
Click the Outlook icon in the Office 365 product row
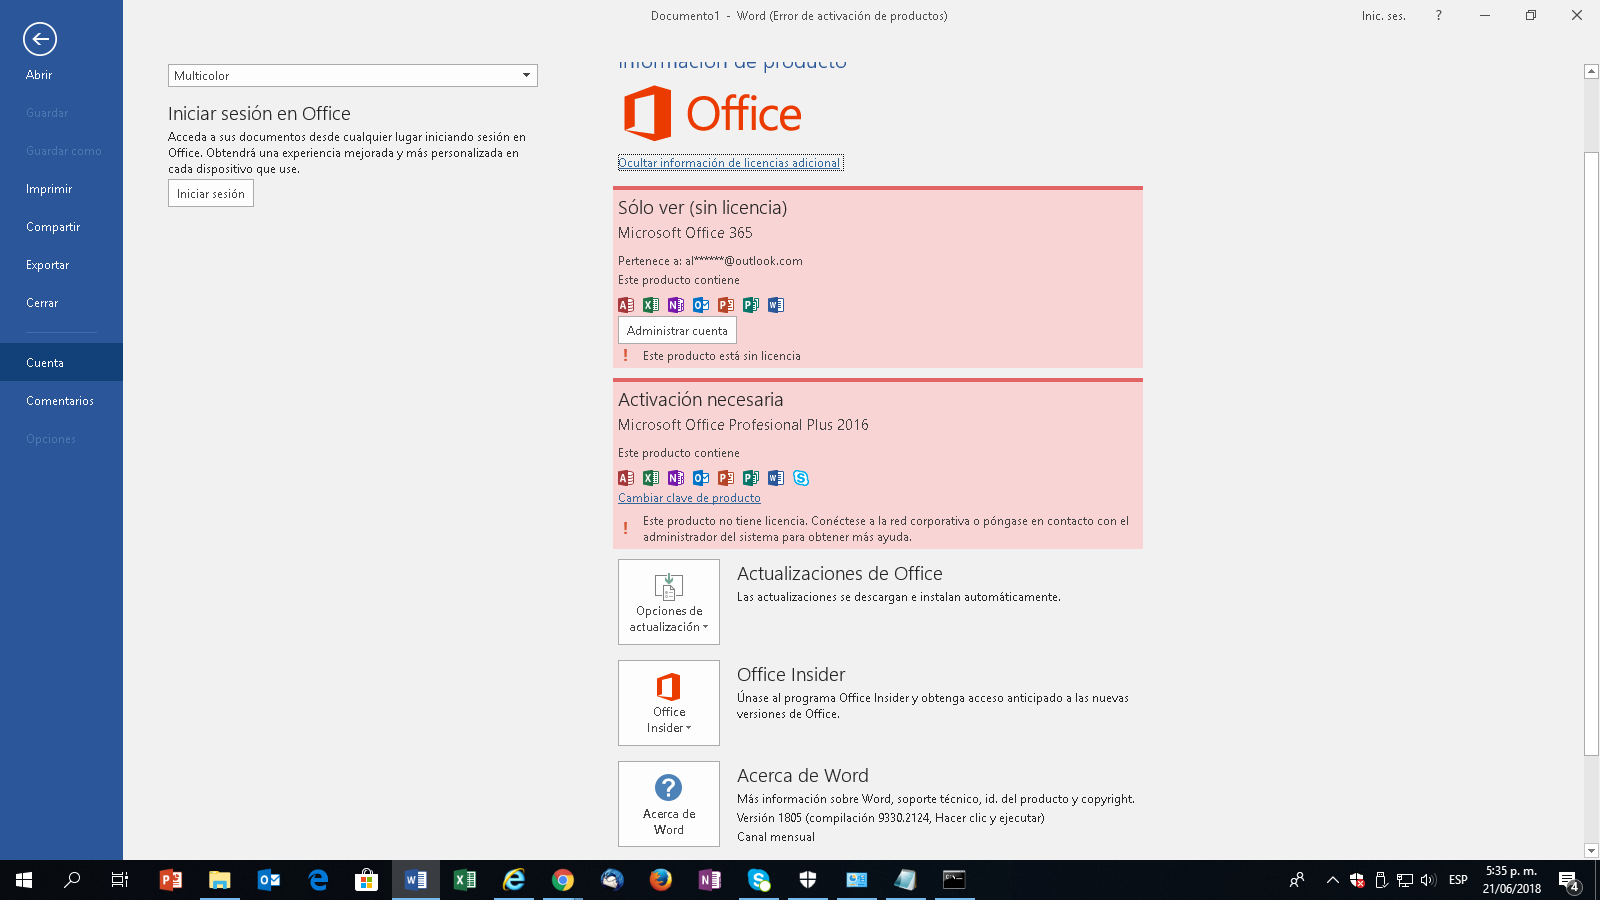(x=701, y=305)
